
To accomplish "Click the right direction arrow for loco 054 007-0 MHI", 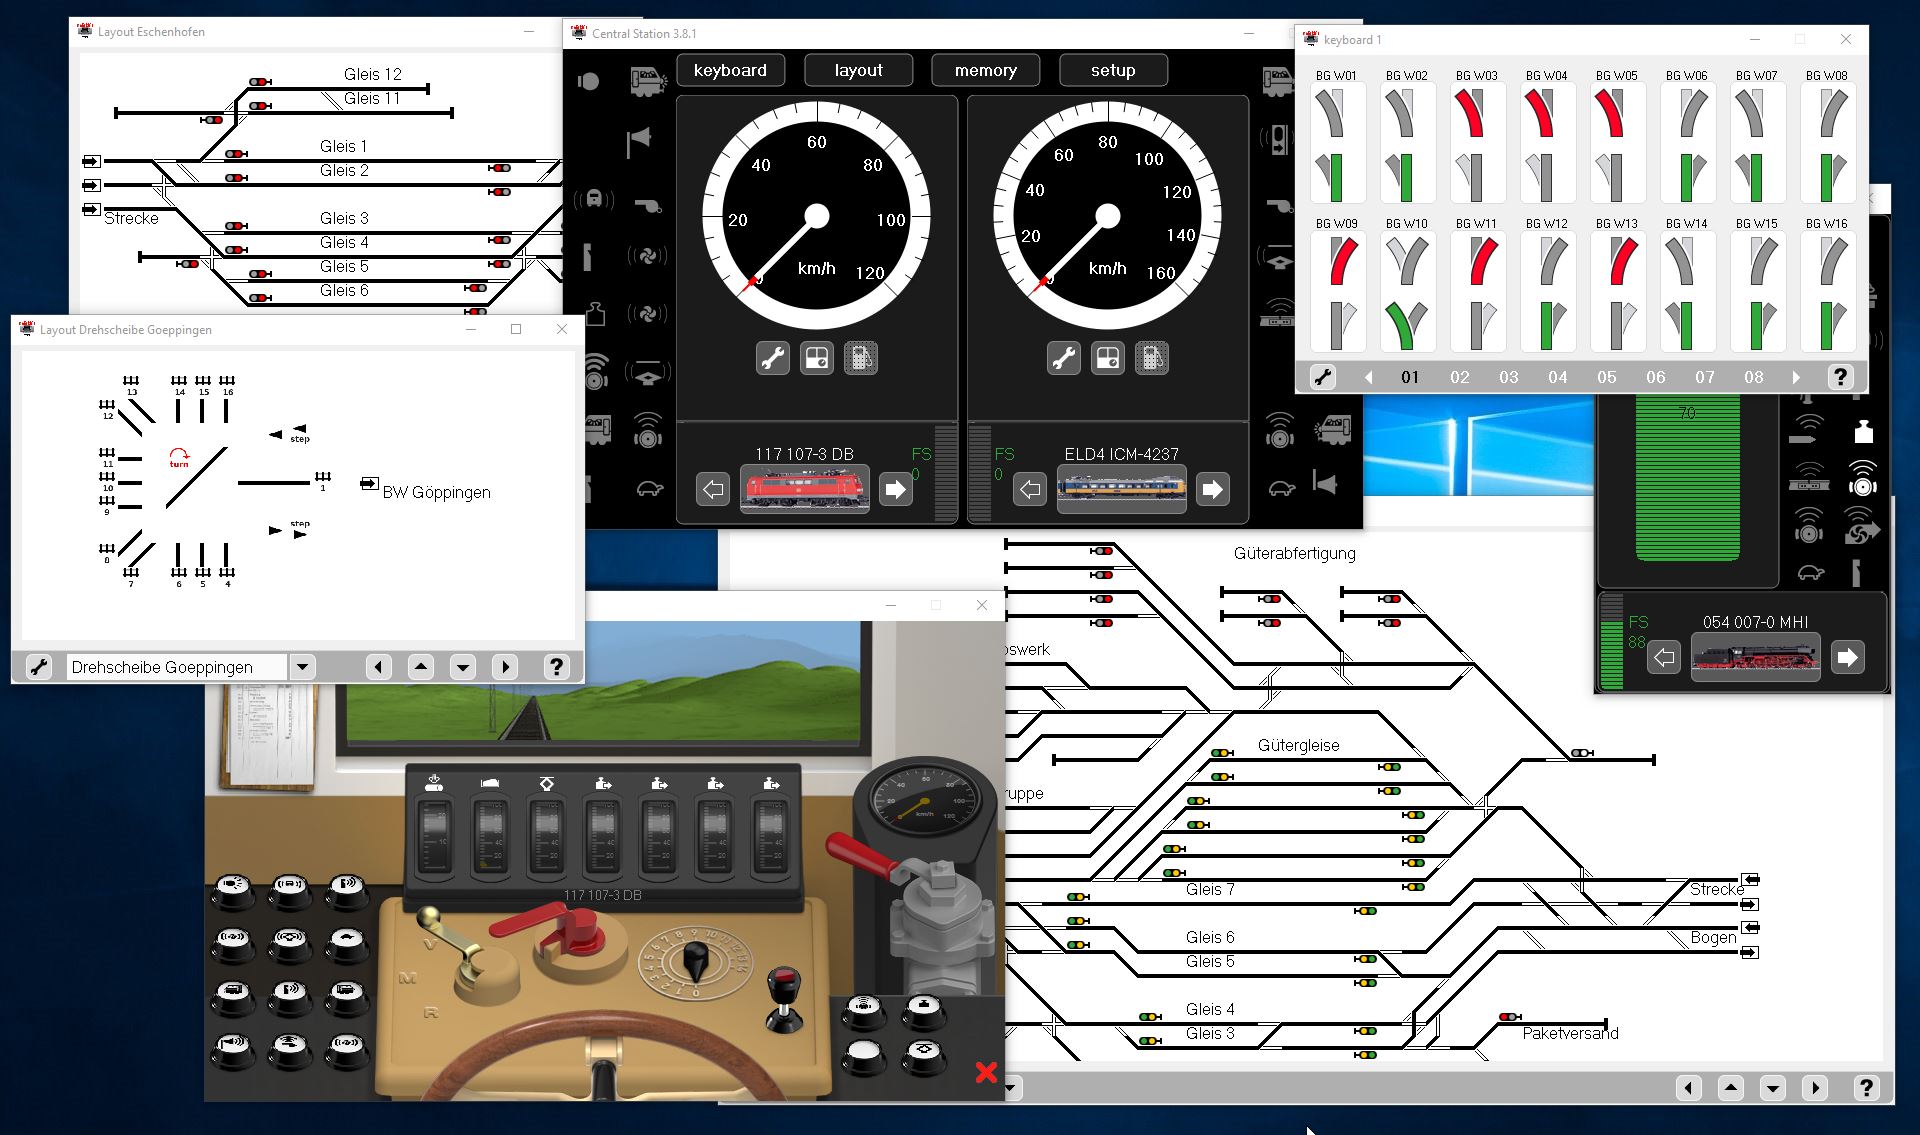I will [1847, 657].
